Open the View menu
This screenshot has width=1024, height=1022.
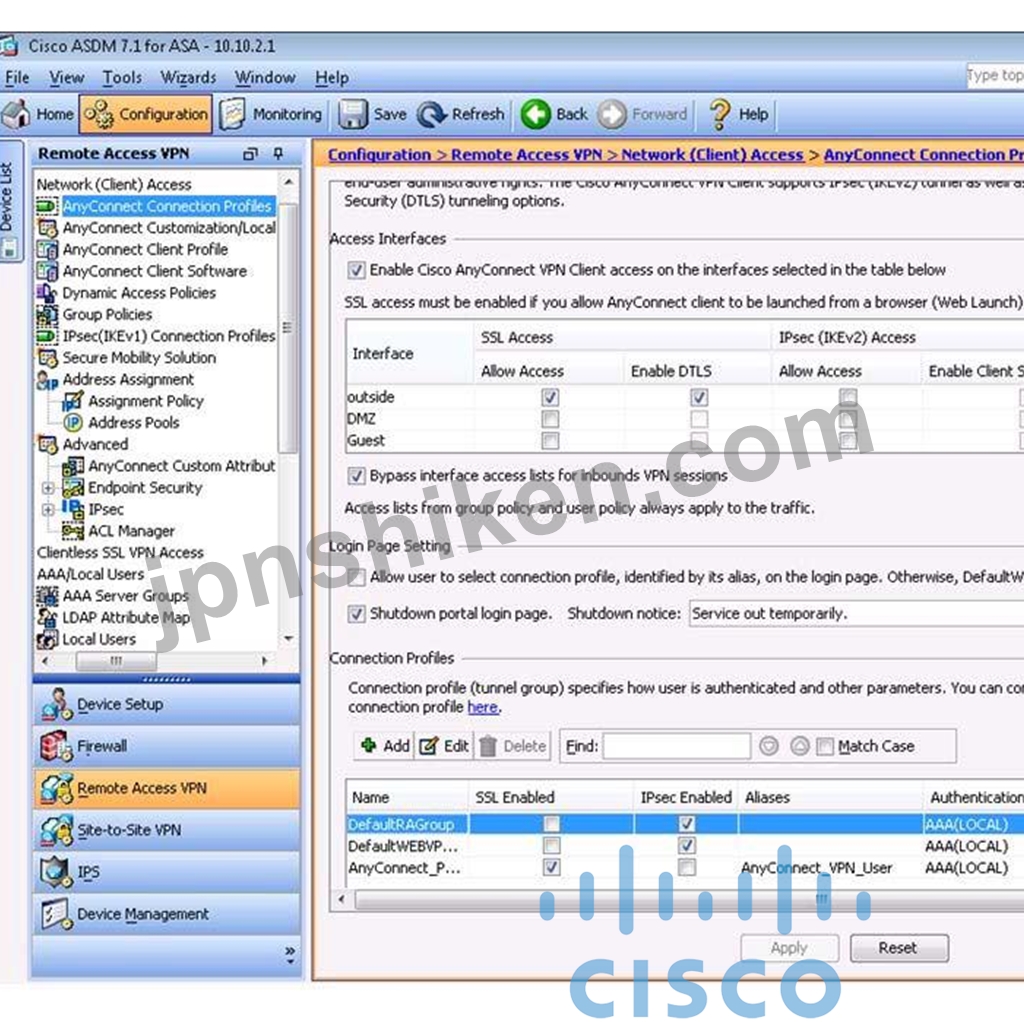[x=67, y=78]
